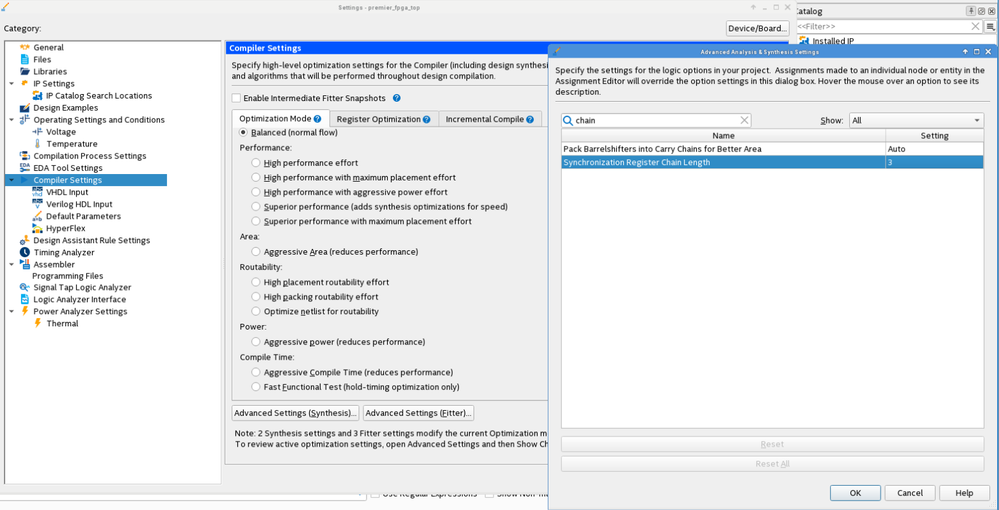Click the search field containing 'chain'

[656, 120]
